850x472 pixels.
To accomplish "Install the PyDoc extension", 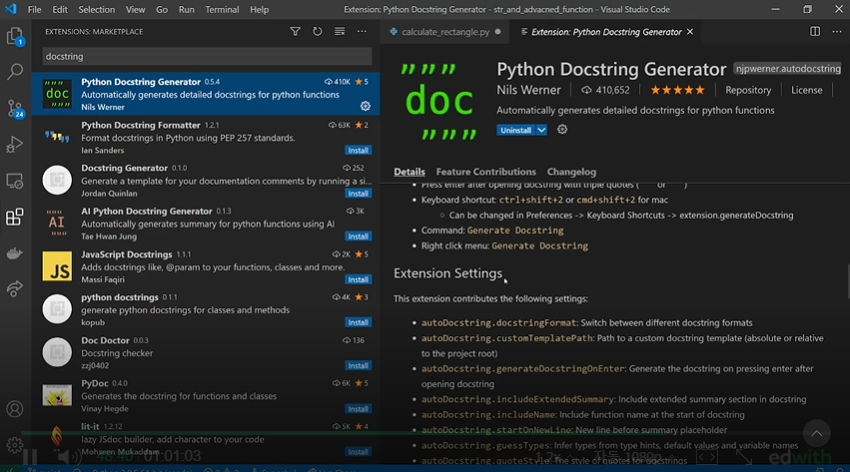I will click(x=358, y=409).
